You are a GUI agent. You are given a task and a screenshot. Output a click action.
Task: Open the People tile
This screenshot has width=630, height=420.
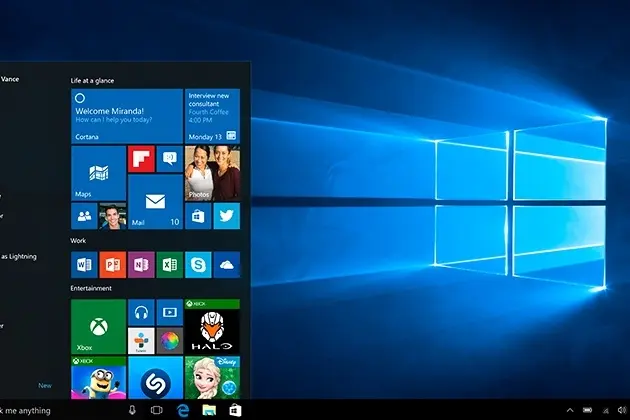[84, 216]
